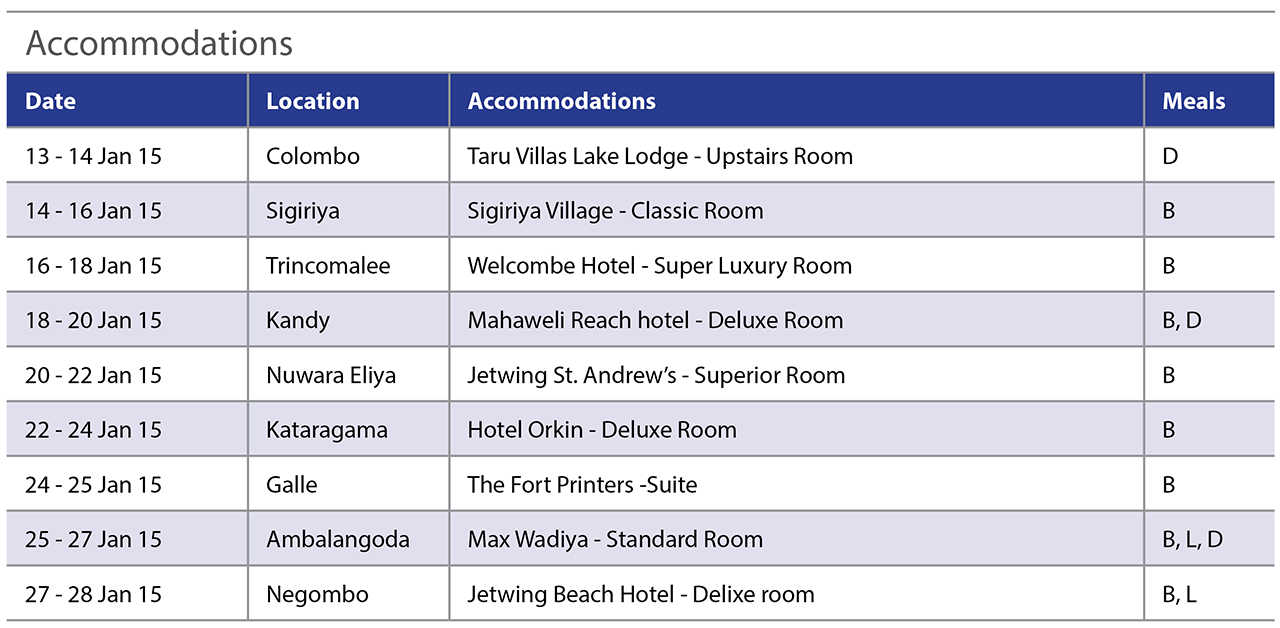Click the Accommodations section heading

click(x=159, y=44)
